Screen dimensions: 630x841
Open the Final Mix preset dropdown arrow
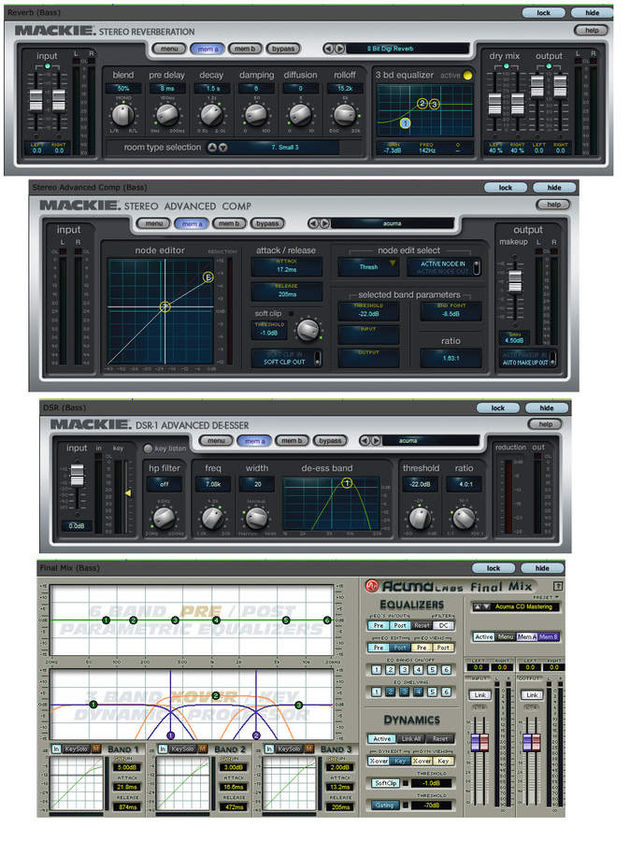coord(558,597)
